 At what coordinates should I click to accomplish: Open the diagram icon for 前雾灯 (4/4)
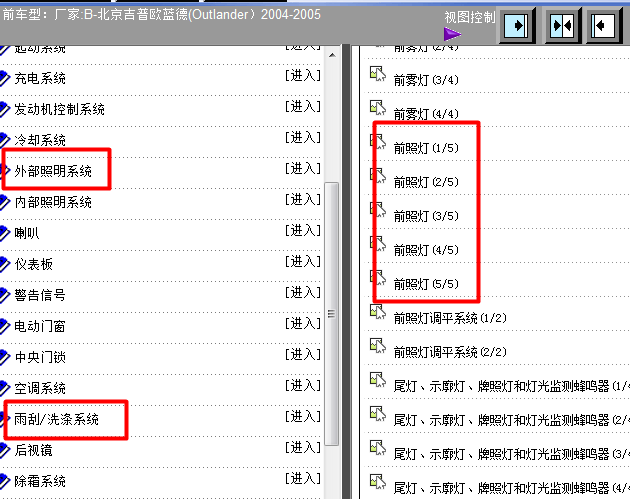click(x=378, y=107)
